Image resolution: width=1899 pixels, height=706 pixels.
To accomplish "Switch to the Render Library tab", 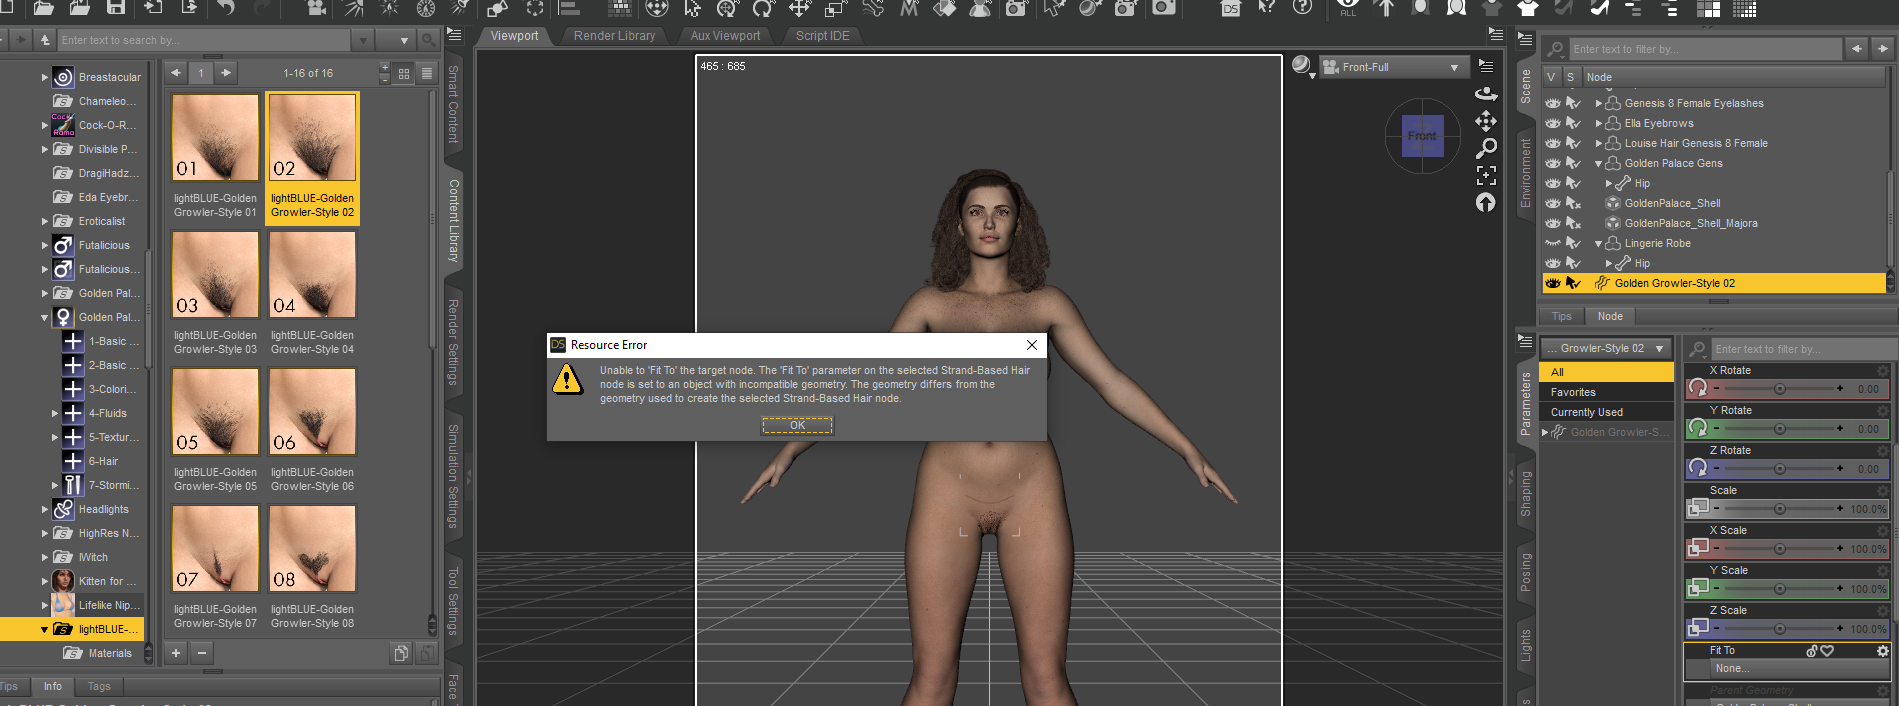I will pyautogui.click(x=614, y=36).
